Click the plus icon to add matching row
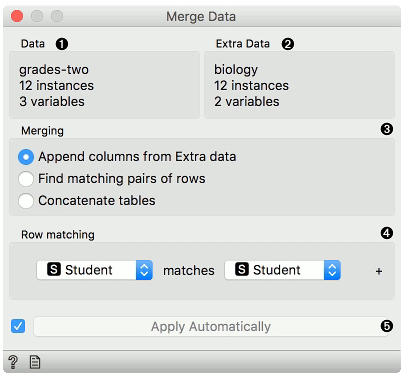Viewport: 402px width, 373px height. (379, 271)
